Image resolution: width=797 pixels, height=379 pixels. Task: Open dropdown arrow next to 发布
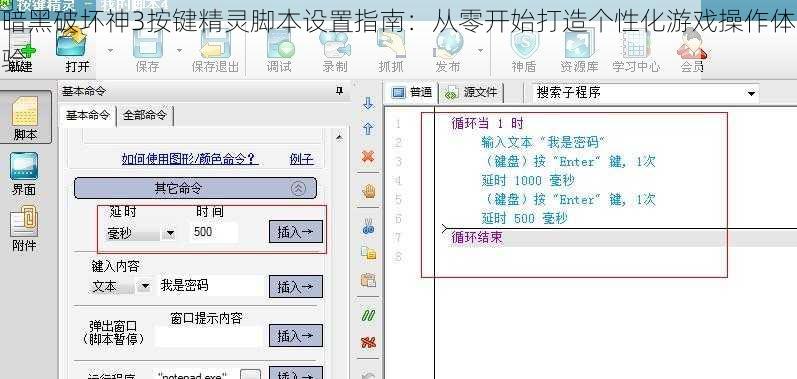coord(480,50)
